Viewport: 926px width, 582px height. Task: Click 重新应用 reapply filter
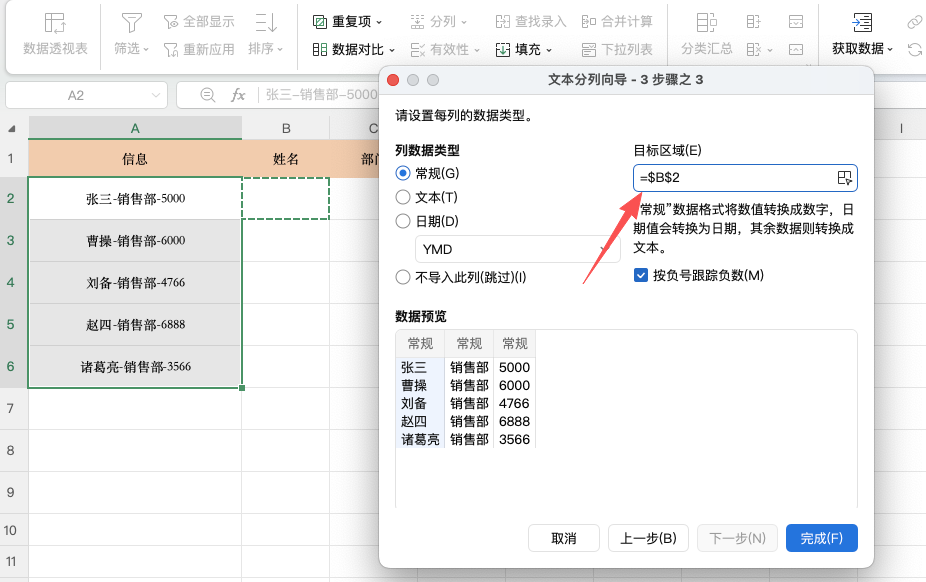199,50
